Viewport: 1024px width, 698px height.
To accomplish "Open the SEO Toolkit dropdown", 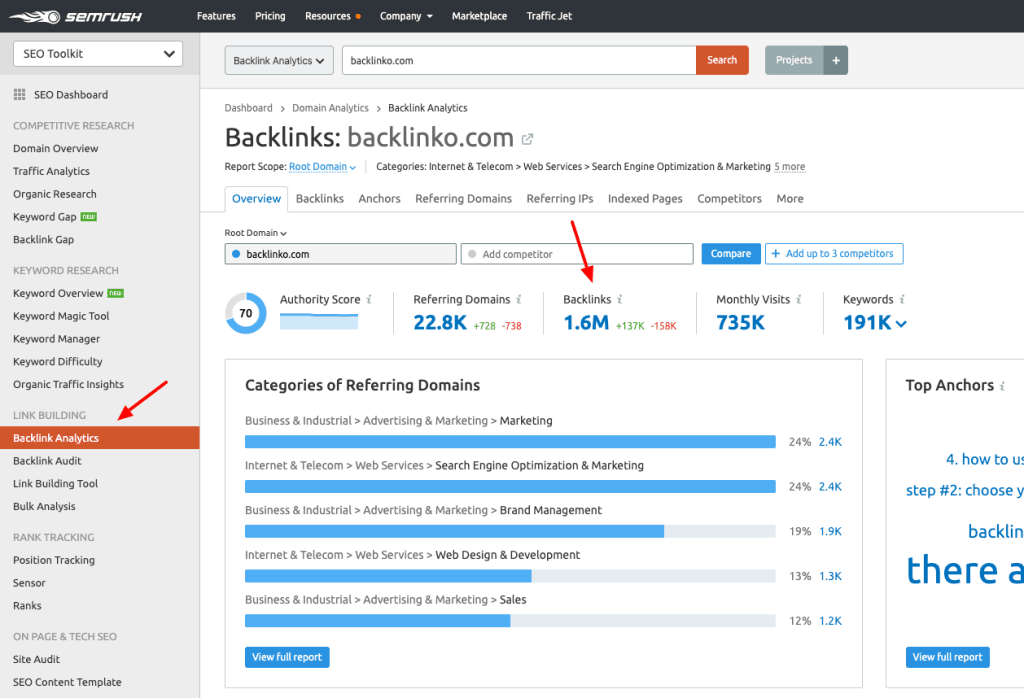I will click(97, 53).
